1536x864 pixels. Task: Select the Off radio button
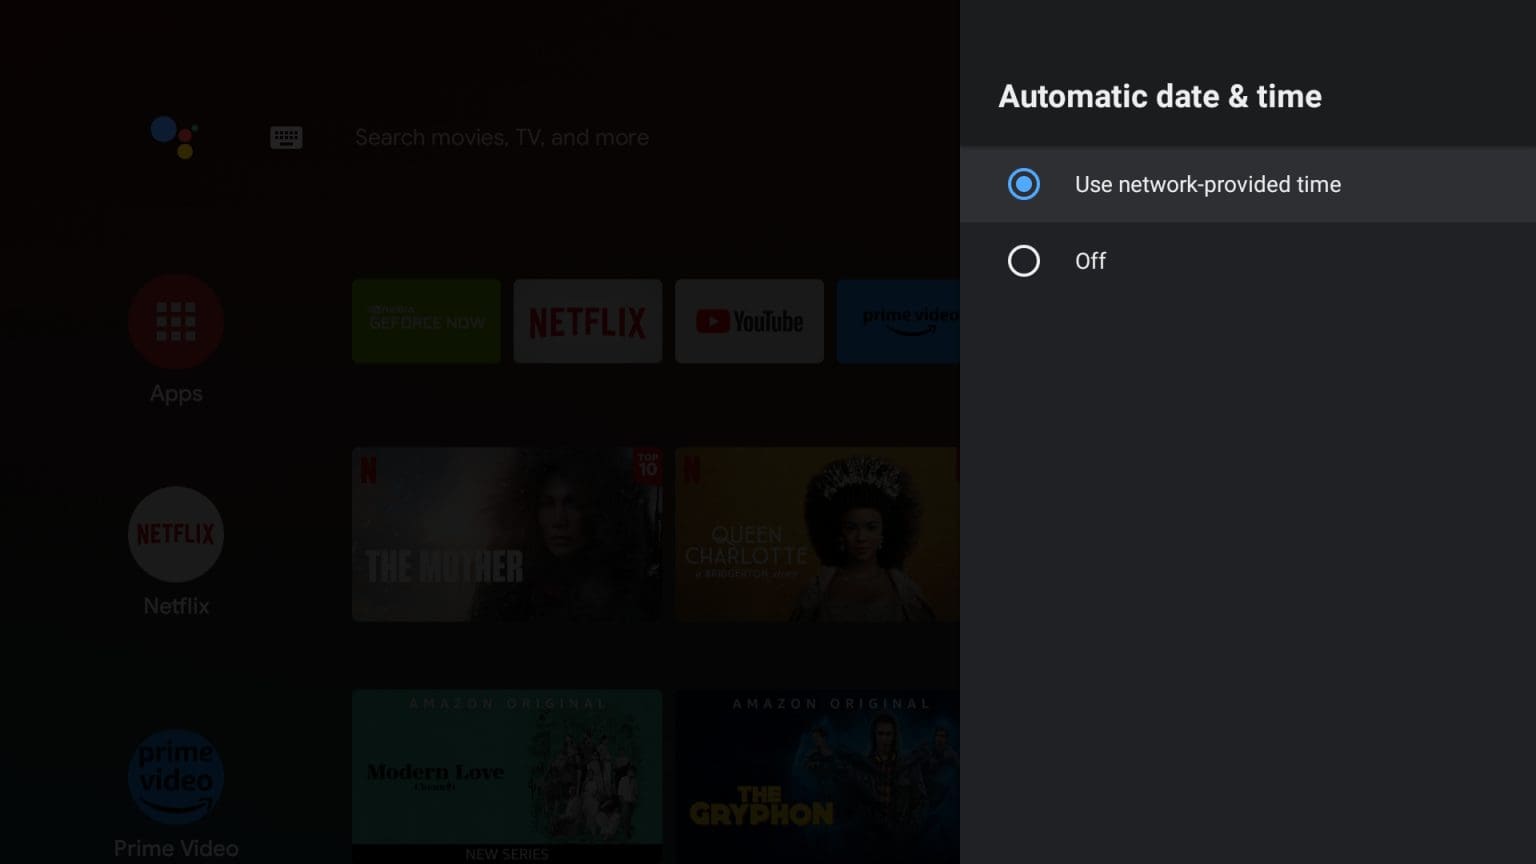1023,261
